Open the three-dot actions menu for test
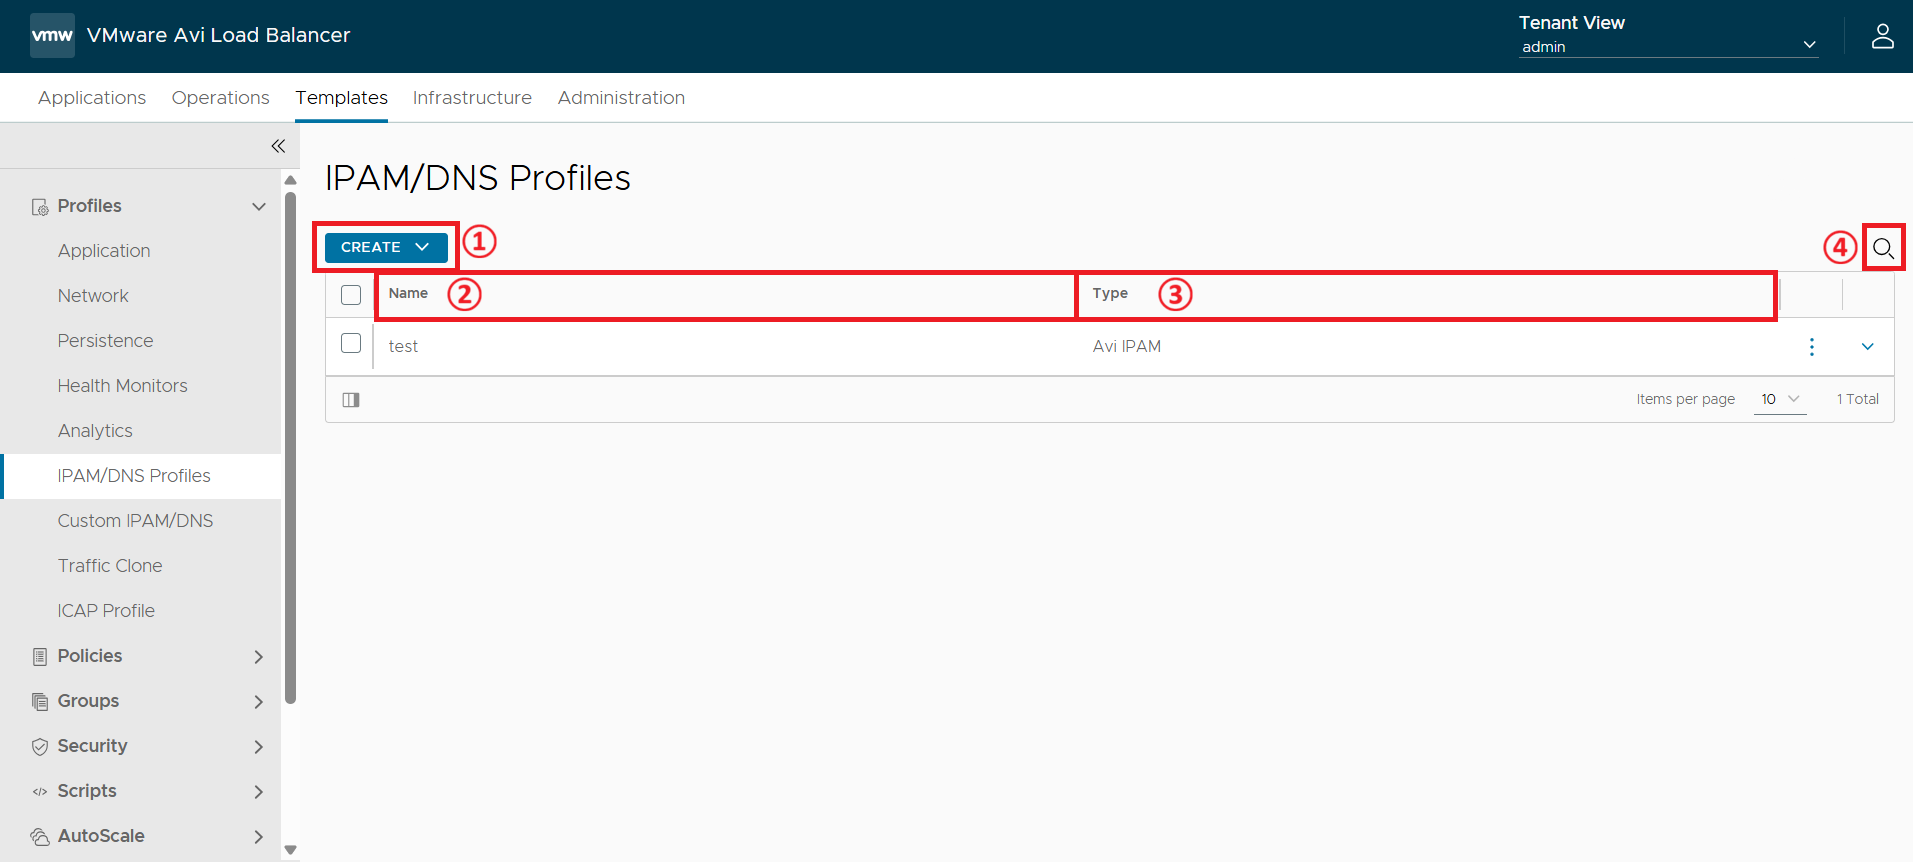Screen dimensions: 1913x862 click(1811, 346)
